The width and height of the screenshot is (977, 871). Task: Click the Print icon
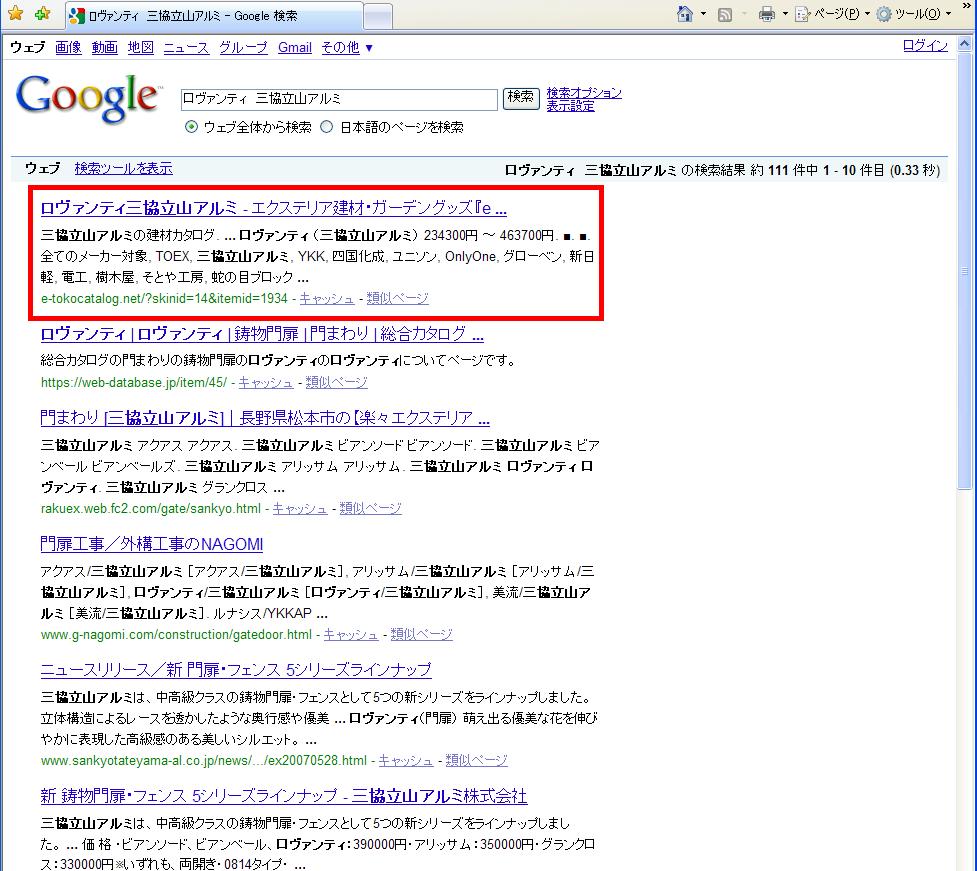(x=767, y=14)
